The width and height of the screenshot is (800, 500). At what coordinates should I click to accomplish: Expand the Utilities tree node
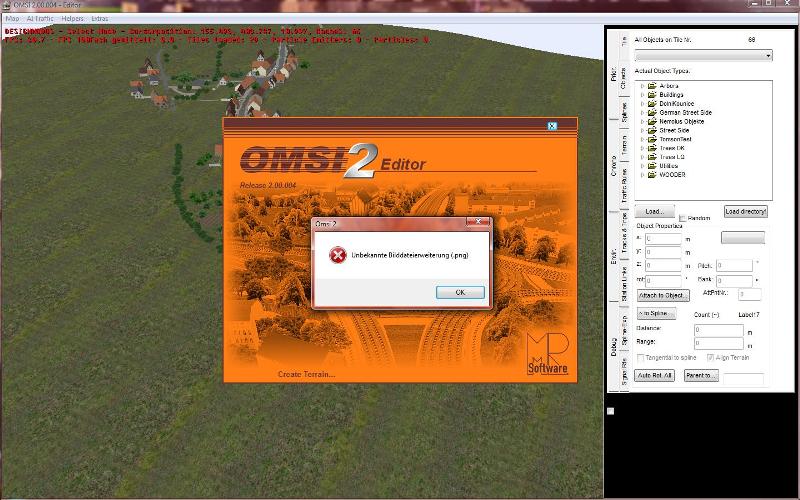tap(642, 166)
